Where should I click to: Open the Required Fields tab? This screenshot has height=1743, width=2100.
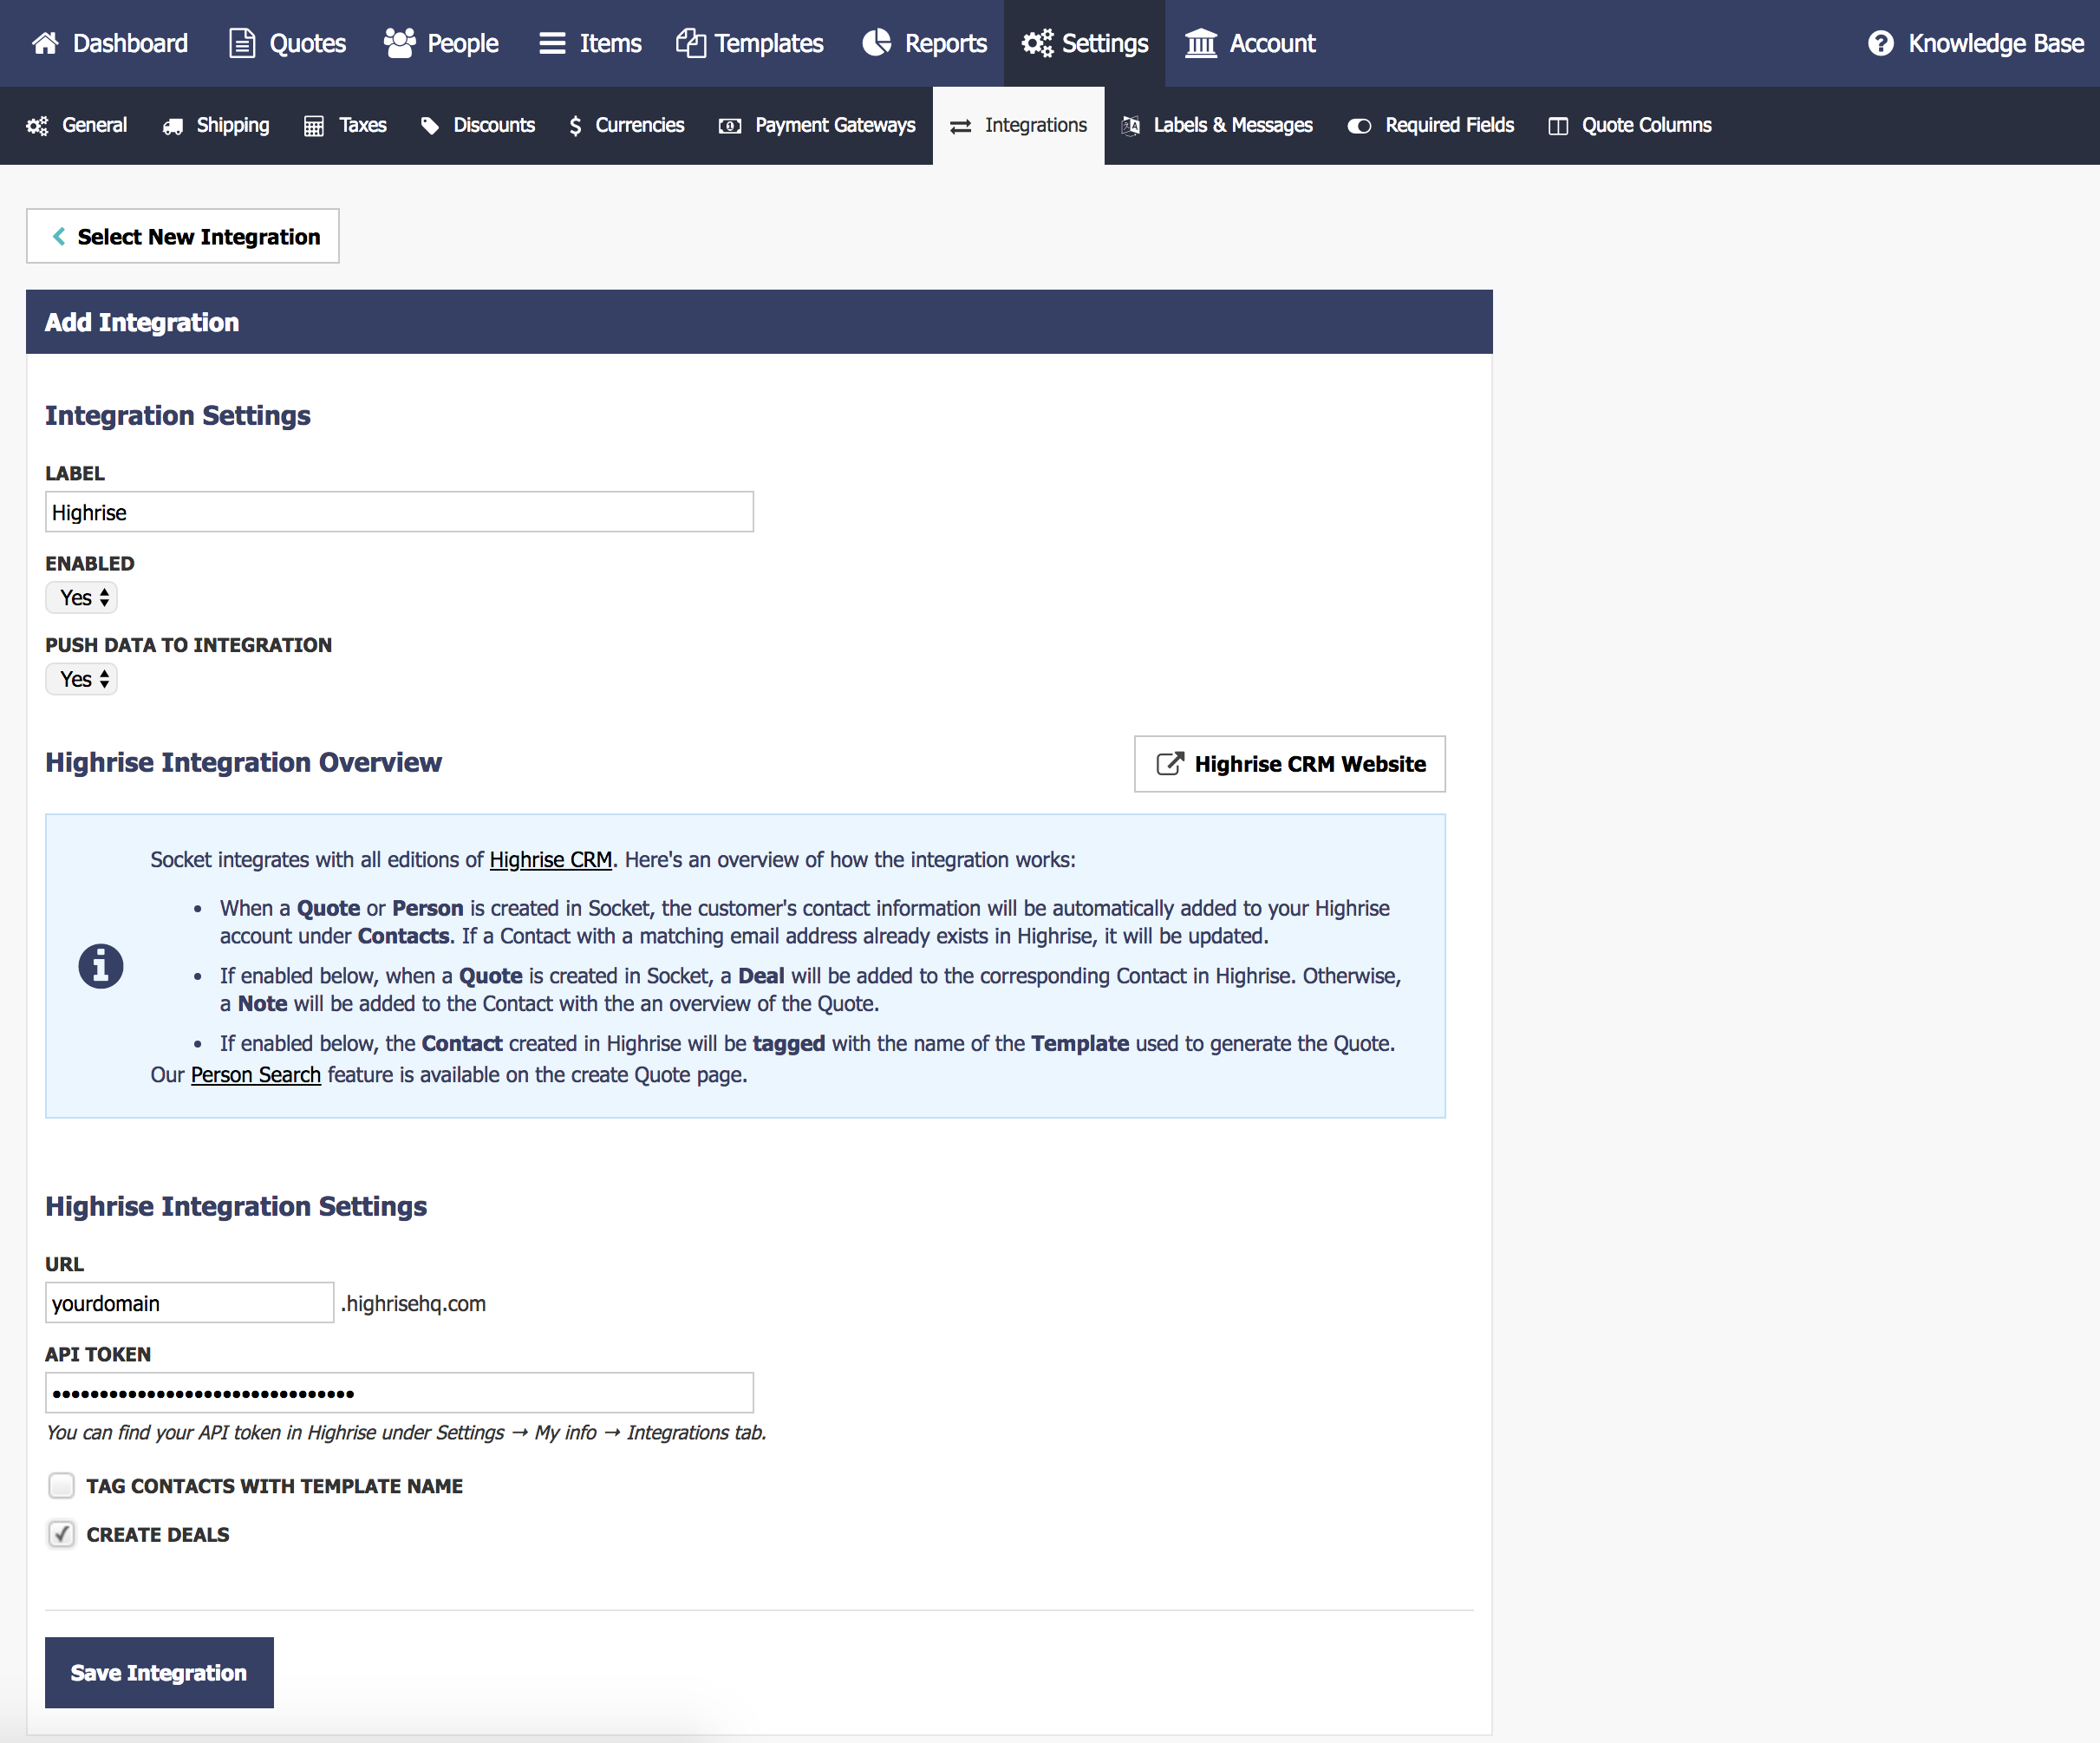click(1431, 126)
